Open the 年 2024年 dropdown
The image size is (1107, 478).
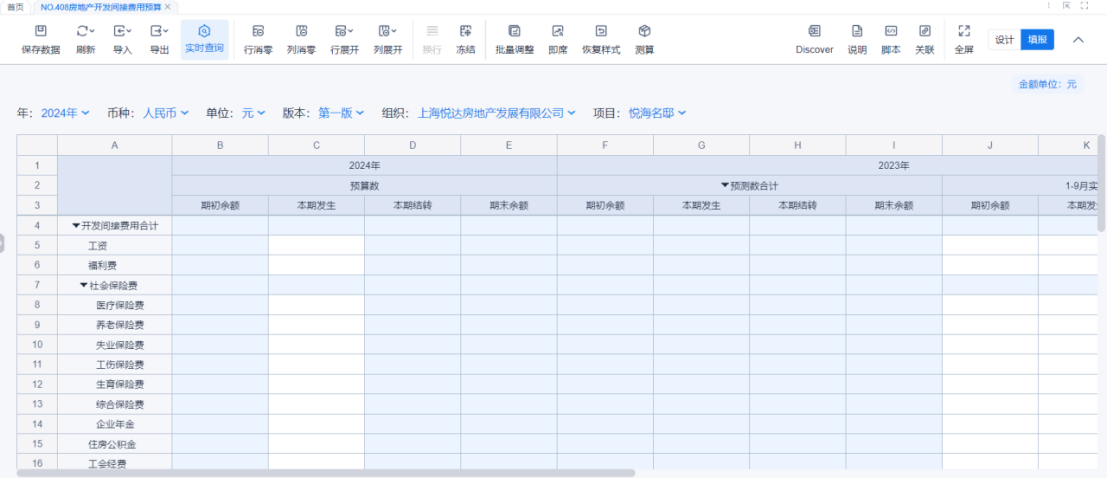65,113
